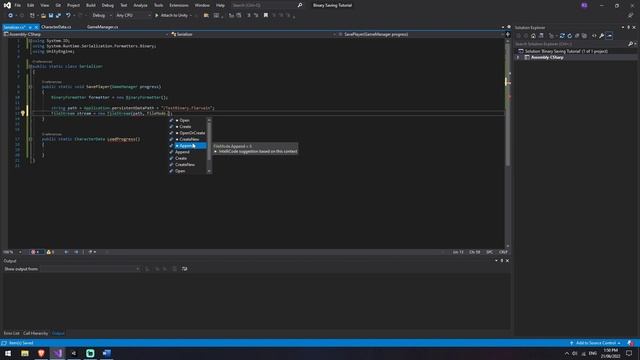Viewport: 640px width, 360px height.
Task: Switch to the GameManager.cs tab
Action: tap(102, 27)
